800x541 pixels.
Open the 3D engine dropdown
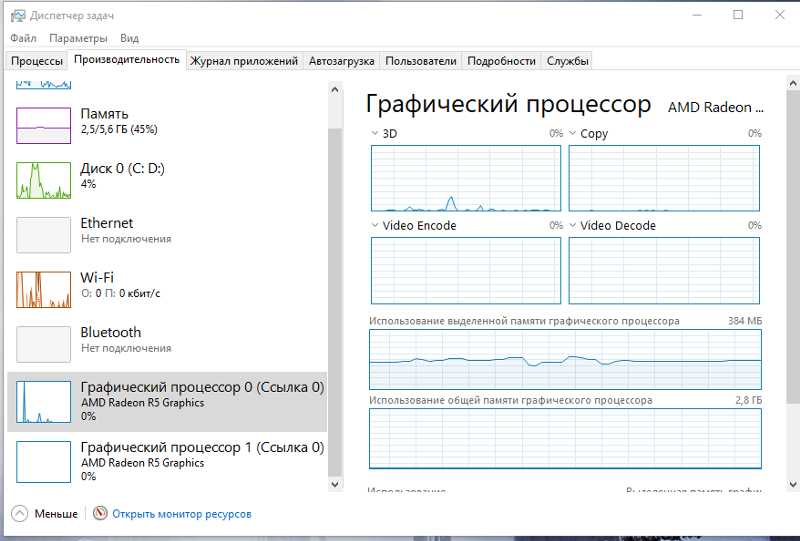click(375, 133)
